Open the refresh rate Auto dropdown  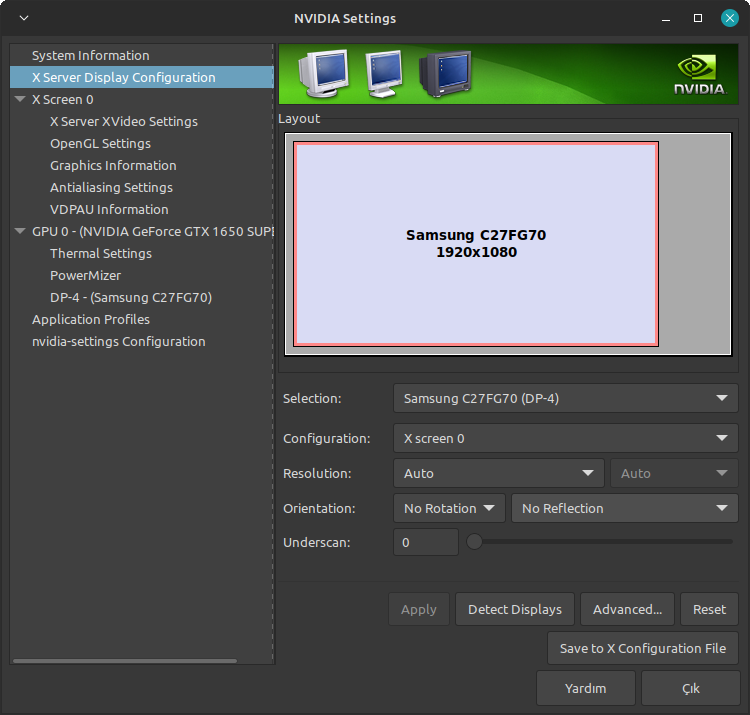coord(674,473)
